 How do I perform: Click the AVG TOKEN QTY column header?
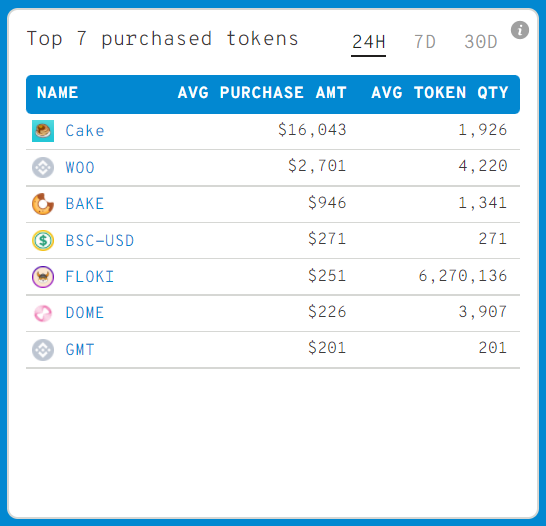[x=440, y=93]
